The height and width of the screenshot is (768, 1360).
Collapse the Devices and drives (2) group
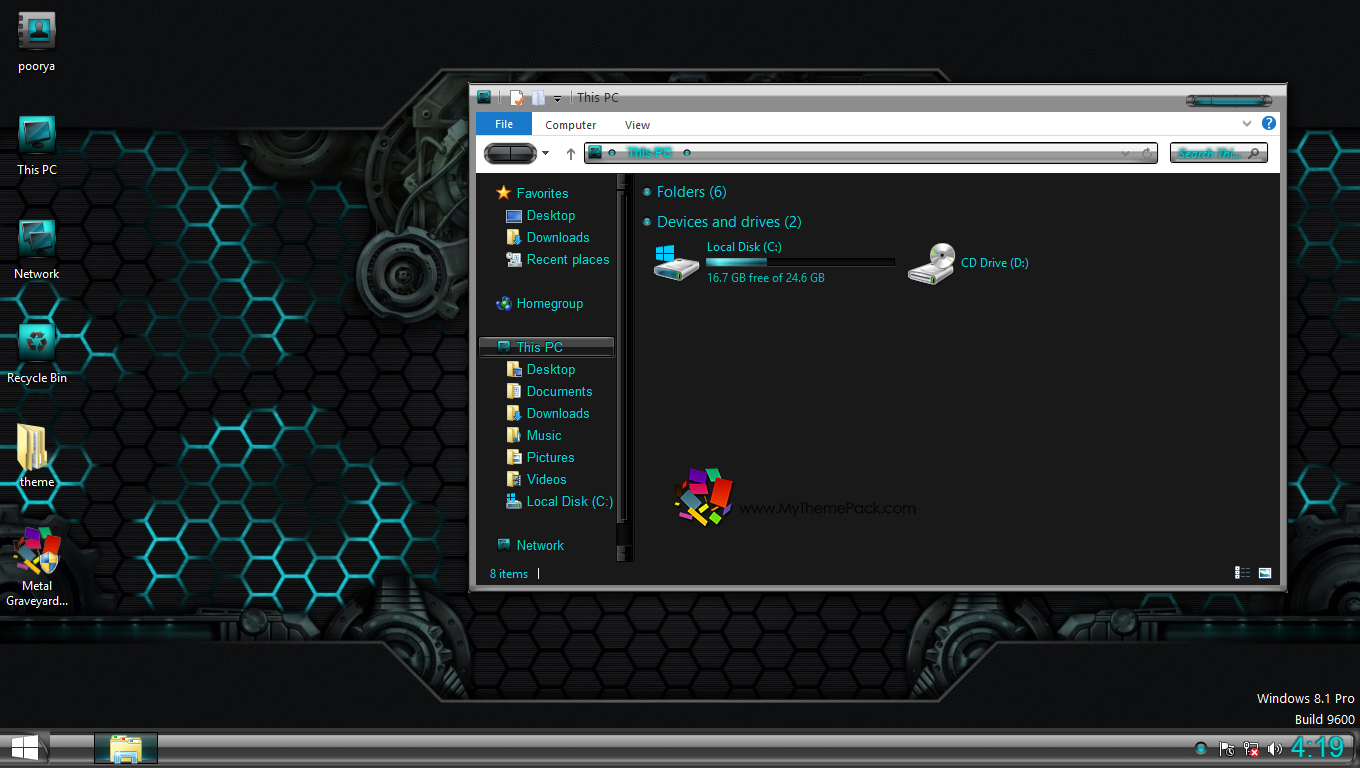647,222
